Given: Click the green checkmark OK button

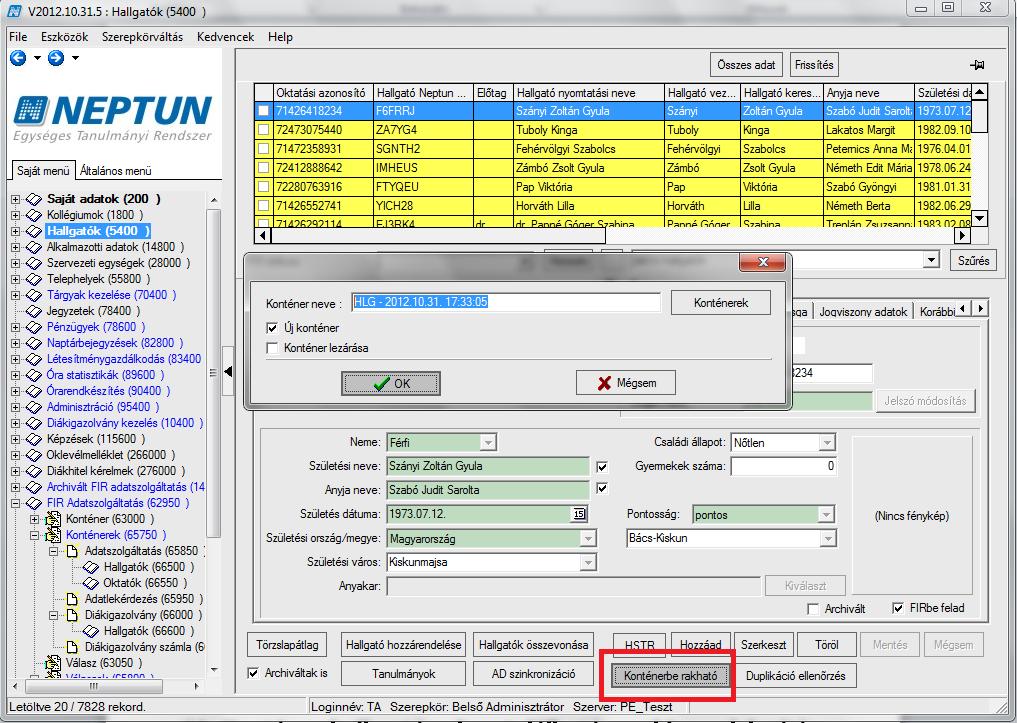Looking at the screenshot, I should click(x=391, y=383).
